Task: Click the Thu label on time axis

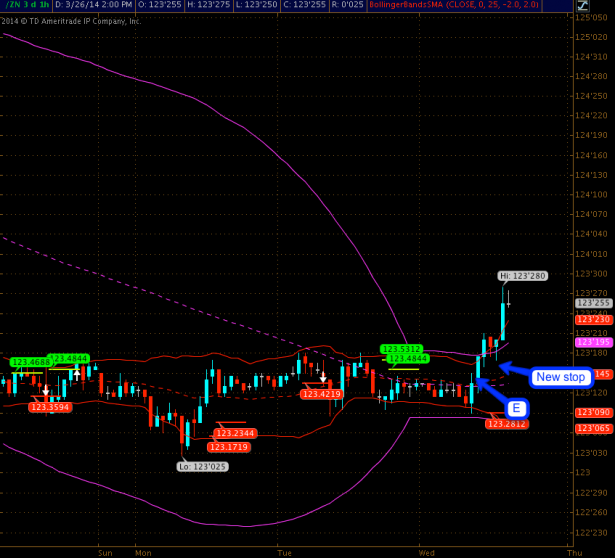Action: 575,553
